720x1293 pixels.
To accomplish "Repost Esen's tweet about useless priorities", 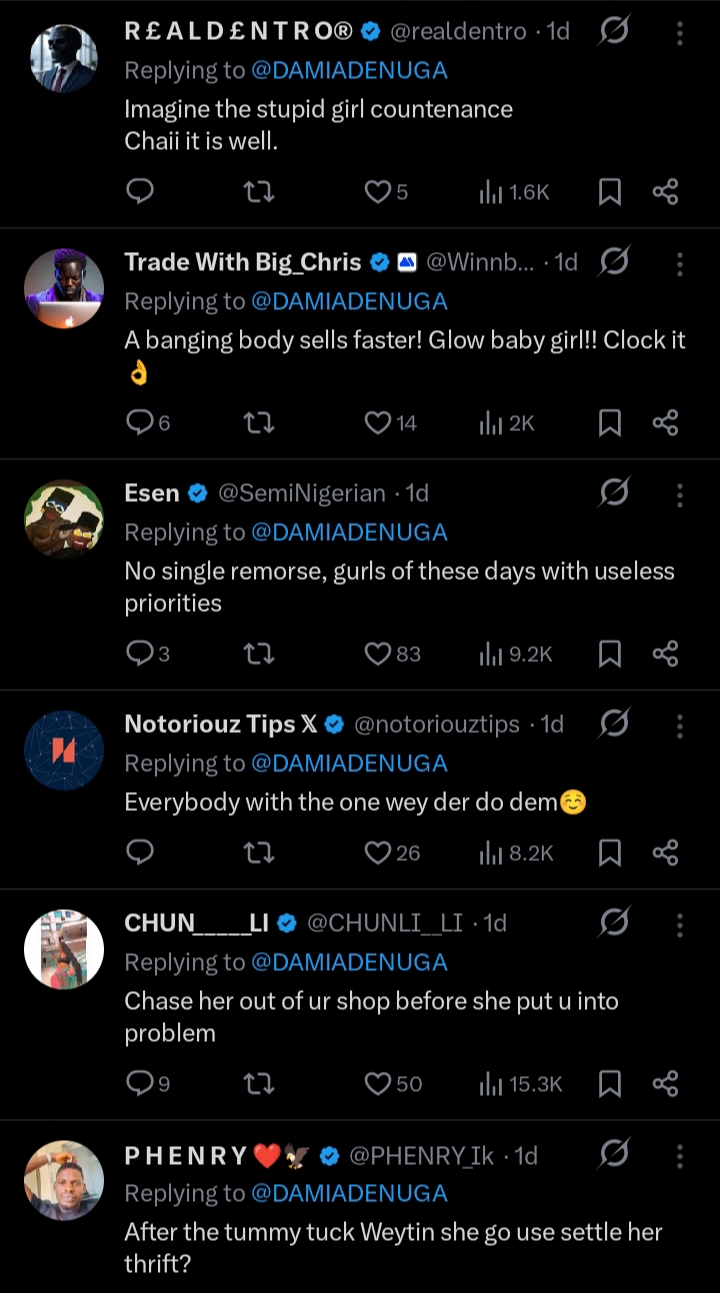I will (x=259, y=654).
